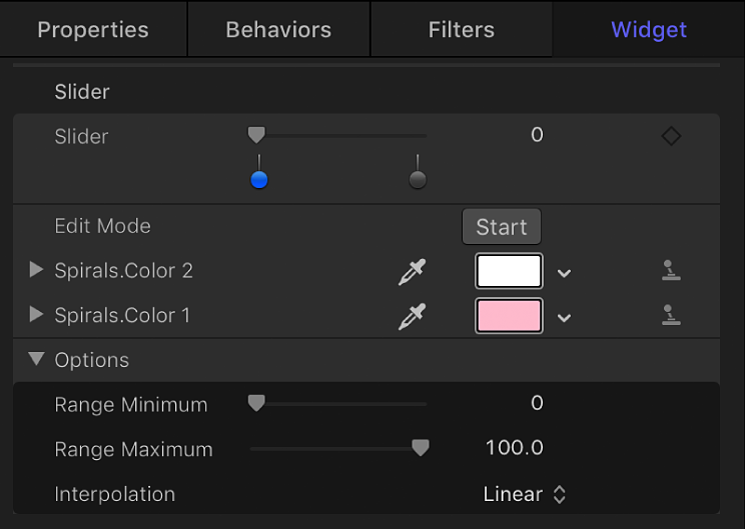This screenshot has width=745, height=532.
Task: Click the pink Spirals.Color 1 swatch
Action: [509, 316]
